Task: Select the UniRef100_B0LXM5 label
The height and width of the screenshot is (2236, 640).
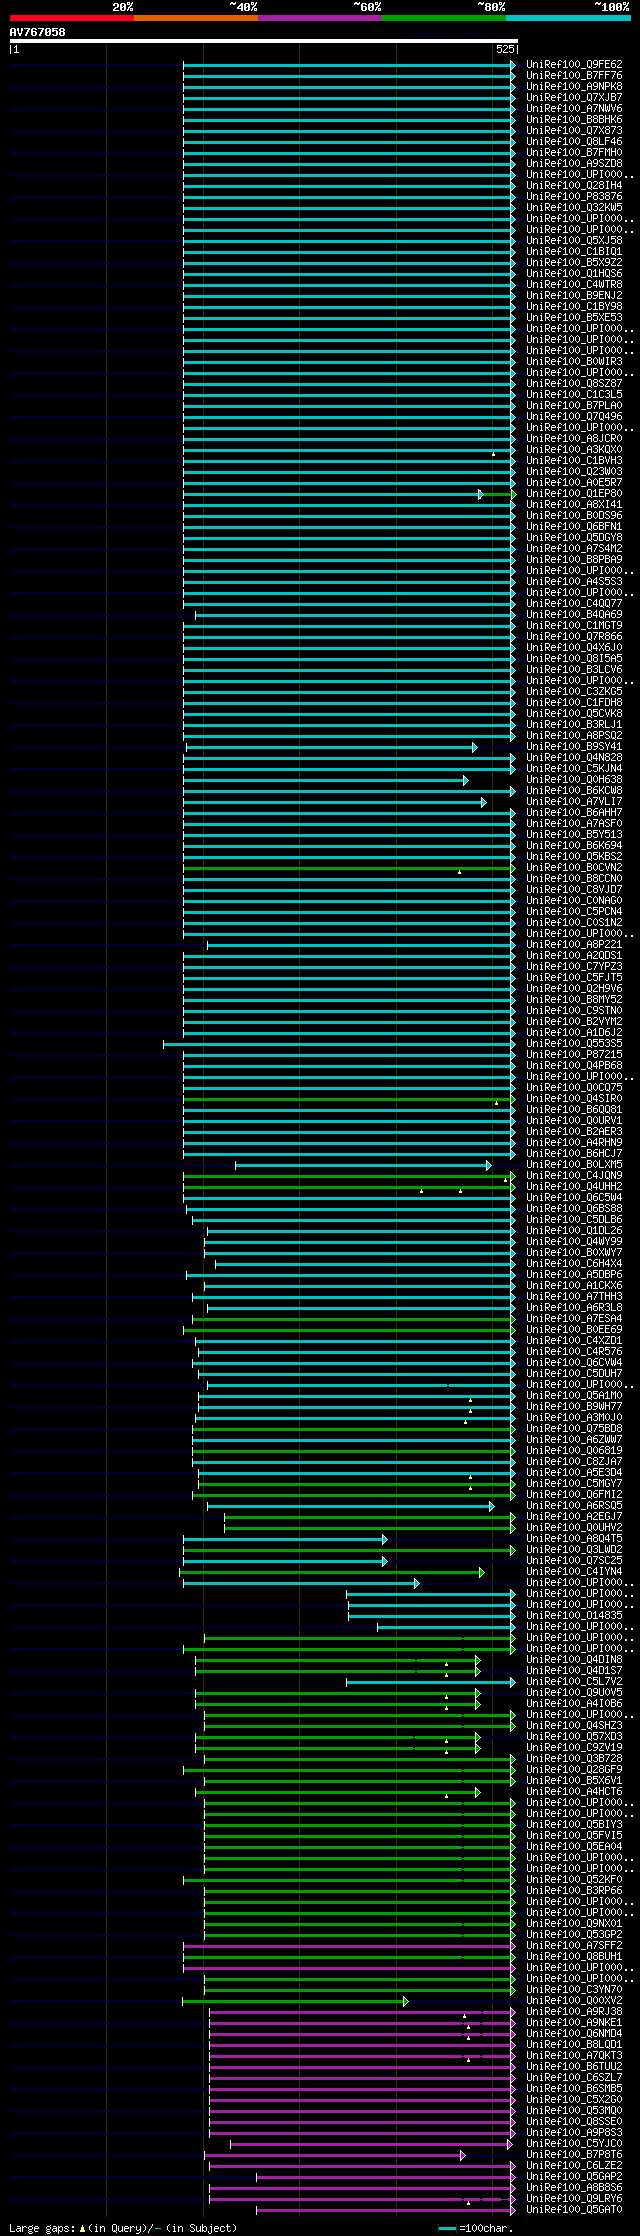Action: click(574, 1165)
